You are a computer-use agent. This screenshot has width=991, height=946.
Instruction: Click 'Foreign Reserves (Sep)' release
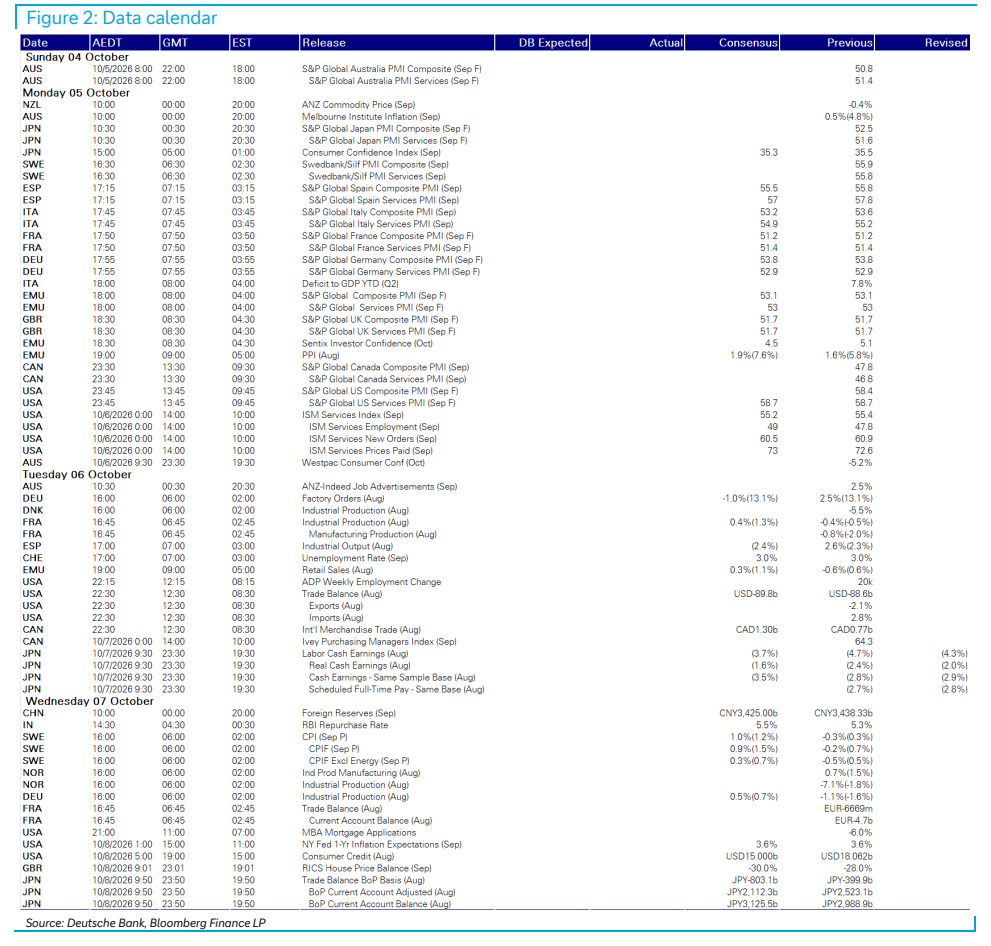349,713
